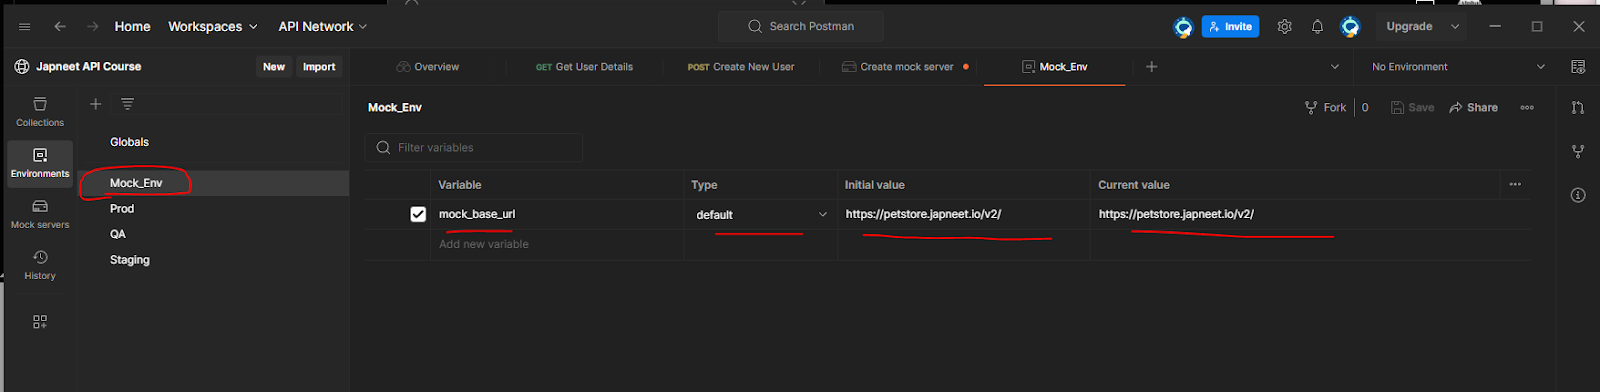Click the Filter variables field
This screenshot has width=1600, height=392.
coord(474,148)
